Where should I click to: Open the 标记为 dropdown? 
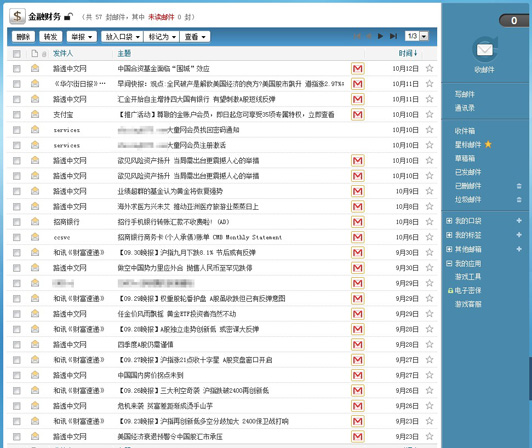coord(162,37)
